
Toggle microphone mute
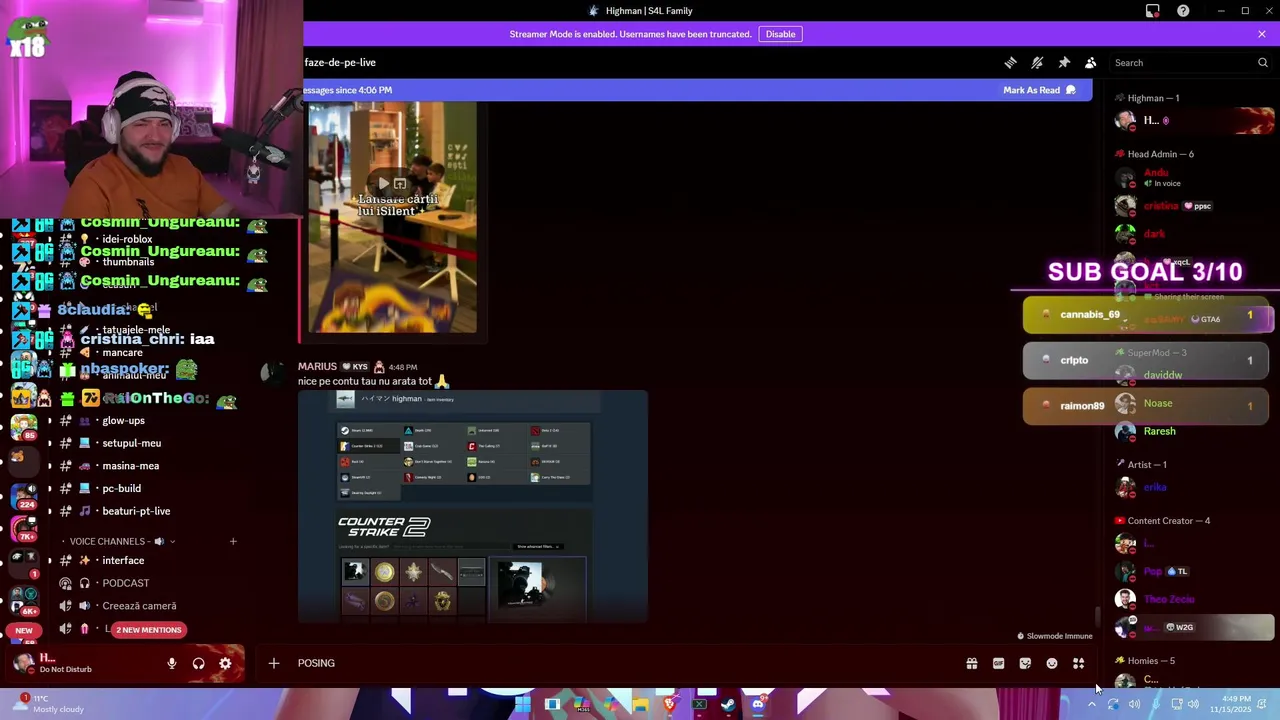pyautogui.click(x=172, y=663)
